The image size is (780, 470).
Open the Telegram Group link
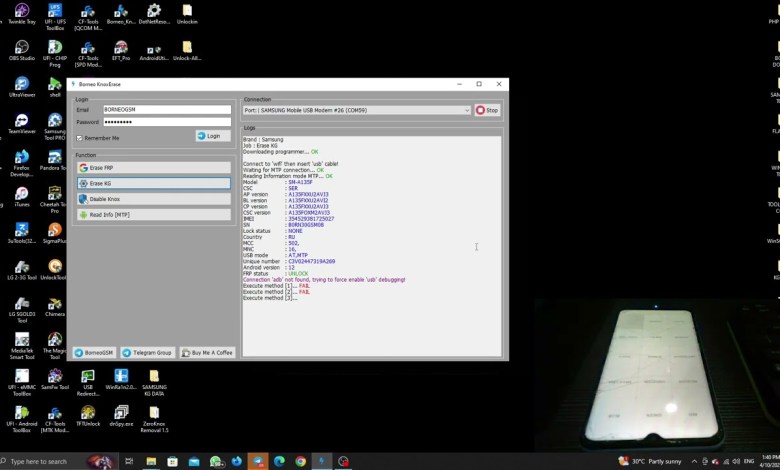click(147, 352)
